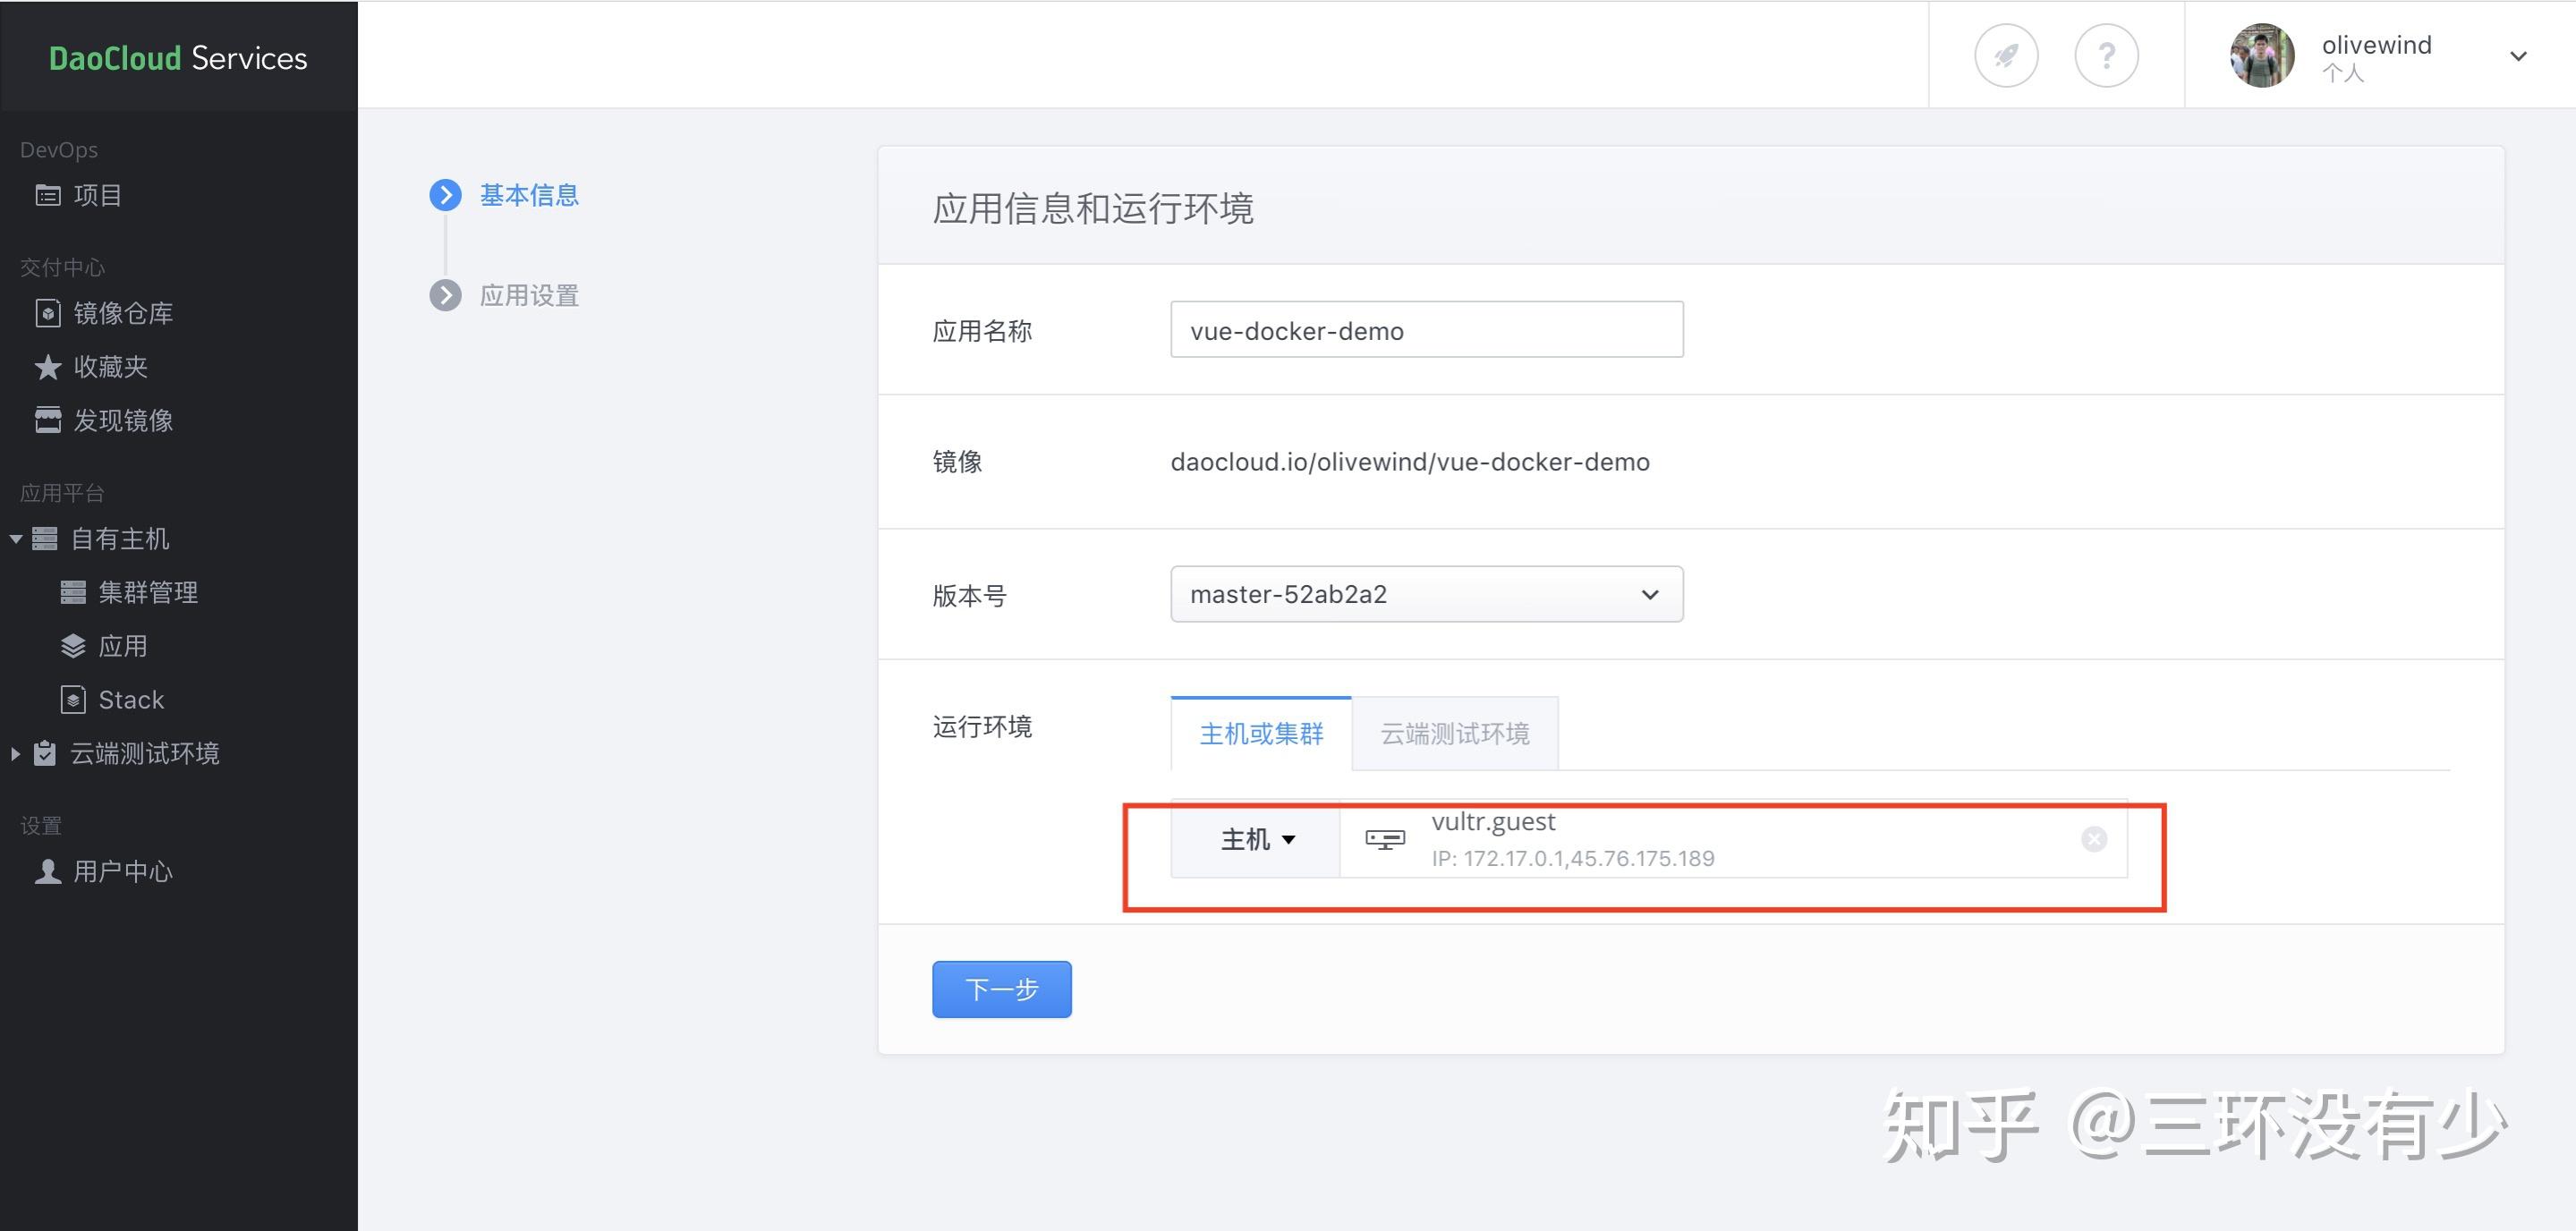This screenshot has height=1231, width=2576.
Task: Click the 下一步 button
Action: pyautogui.click(x=1001, y=989)
